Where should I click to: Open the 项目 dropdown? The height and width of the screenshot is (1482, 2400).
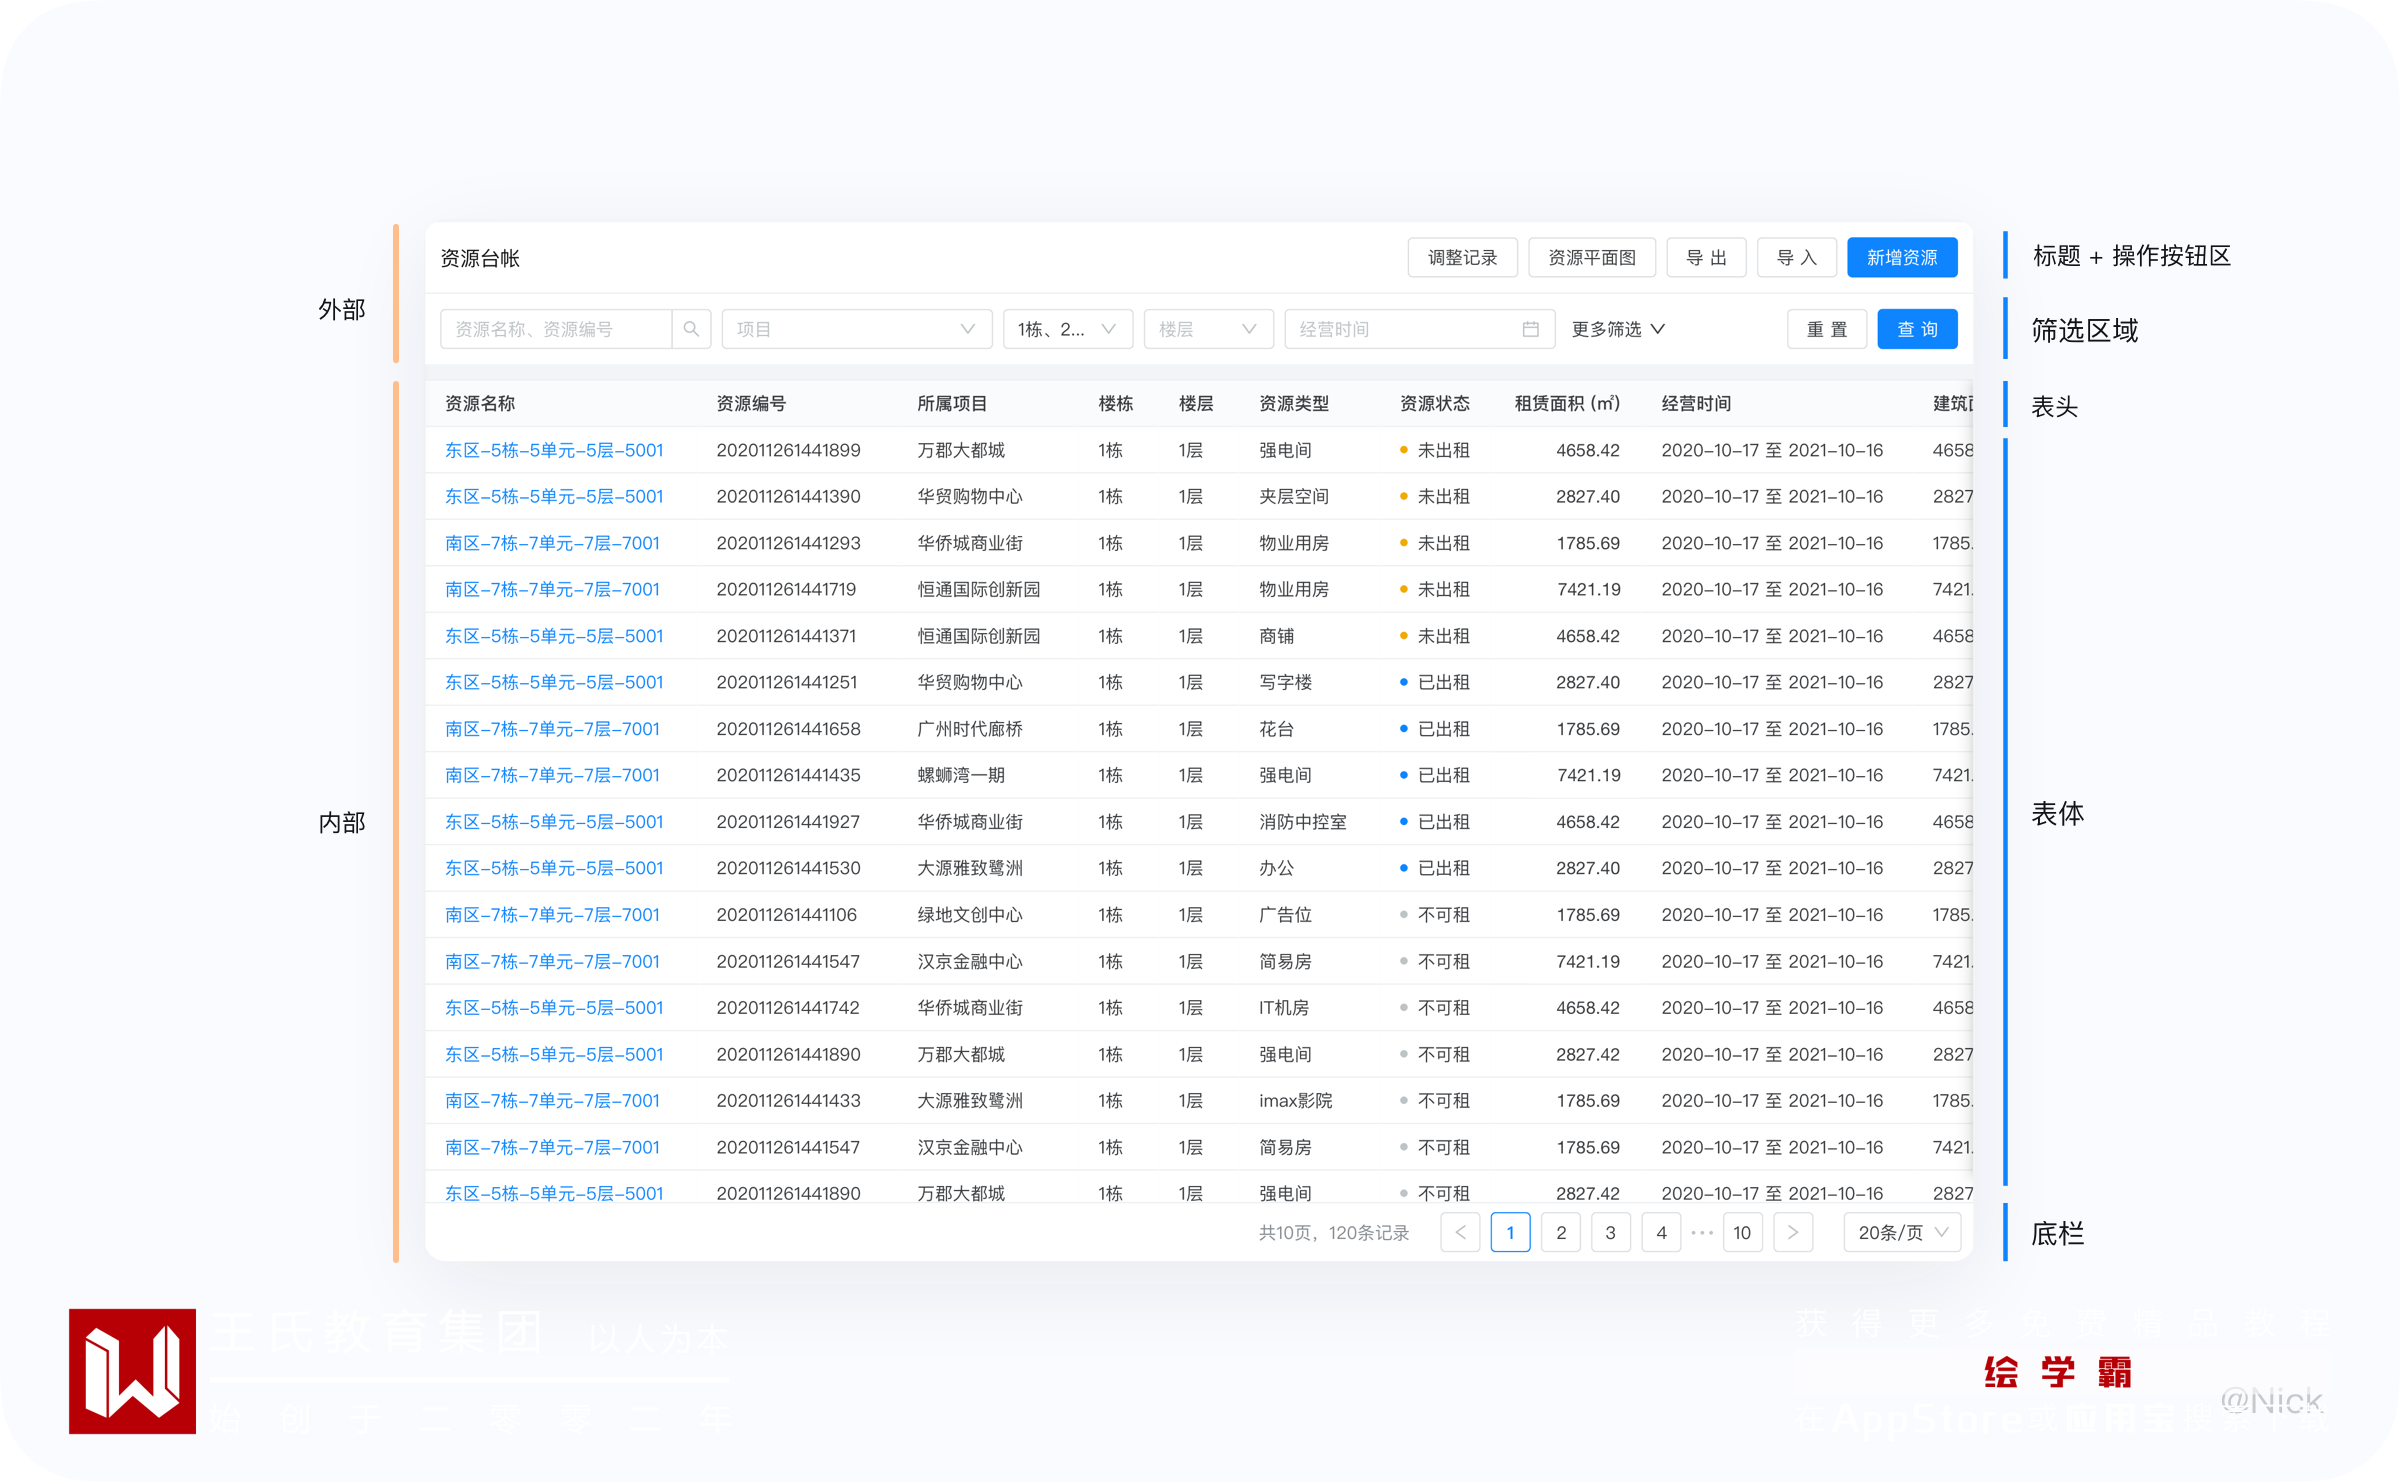856,329
